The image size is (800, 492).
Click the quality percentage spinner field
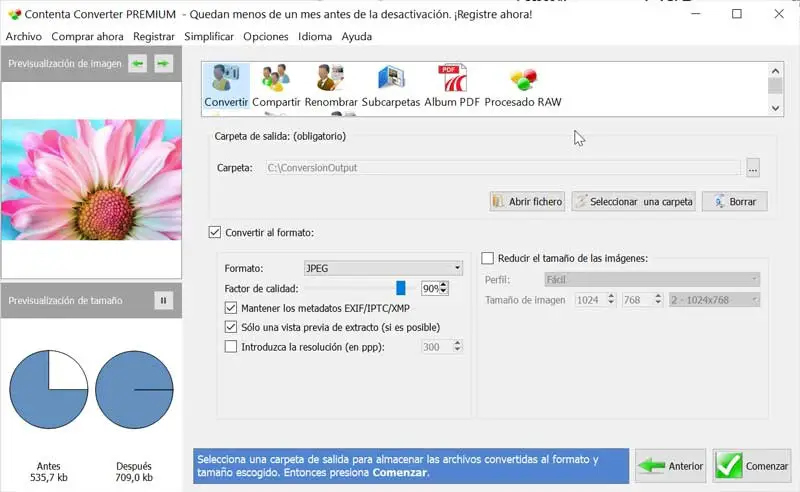pyautogui.click(x=434, y=288)
